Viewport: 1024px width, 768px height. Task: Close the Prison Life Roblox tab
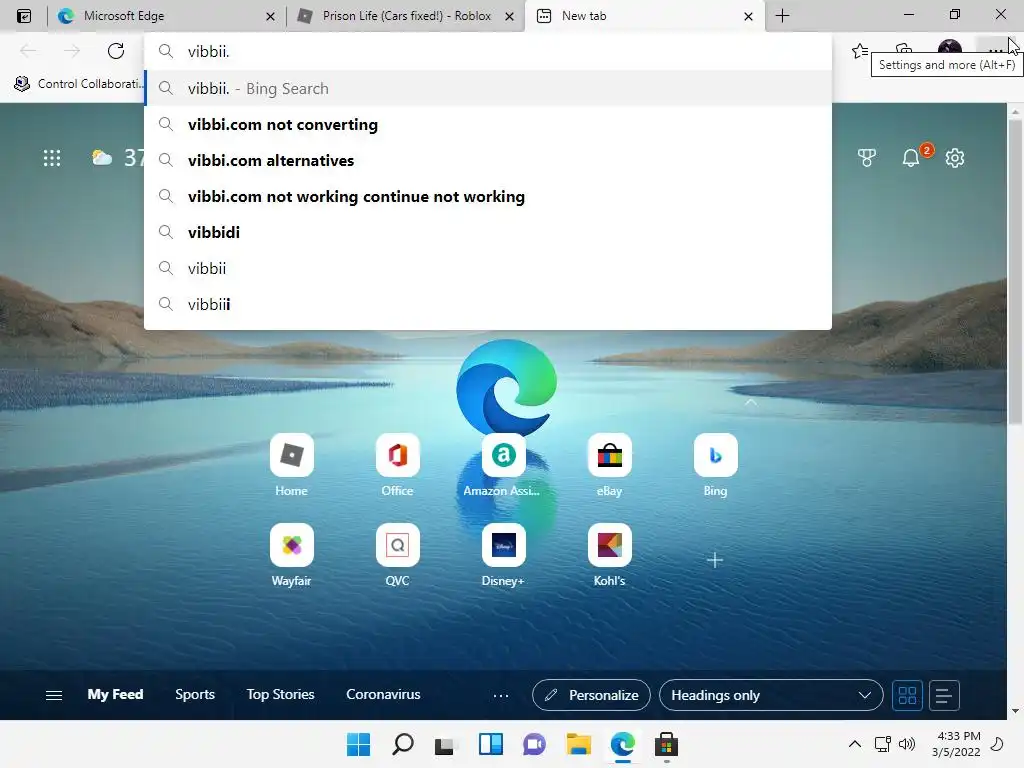[x=509, y=16]
